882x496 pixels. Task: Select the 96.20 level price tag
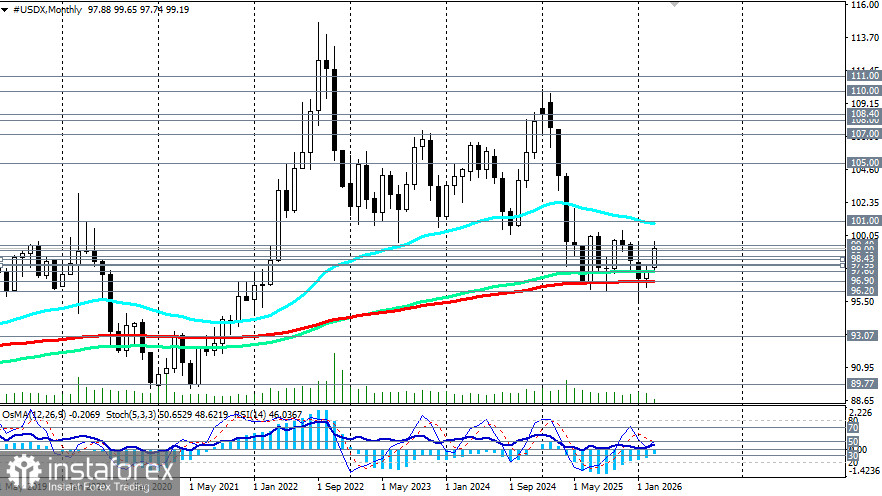coord(864,291)
